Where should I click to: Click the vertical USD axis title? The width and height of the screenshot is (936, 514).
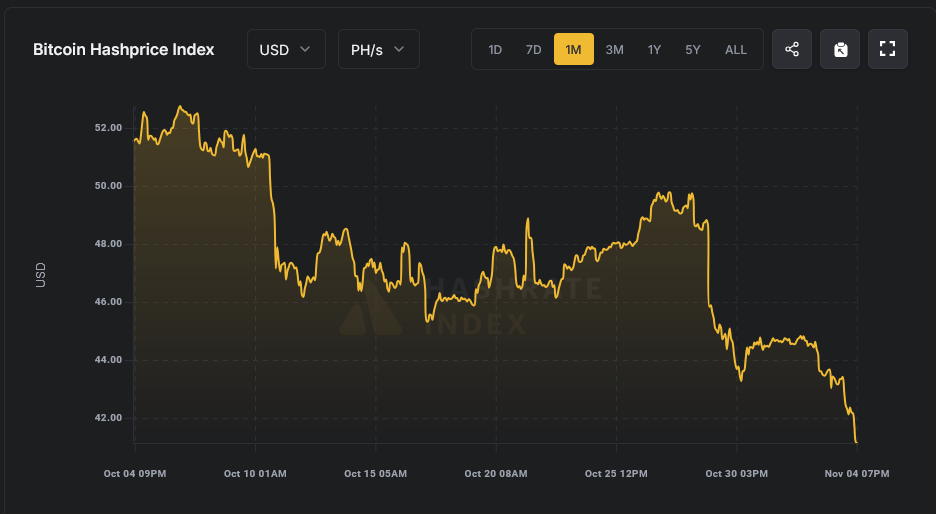[x=41, y=275]
